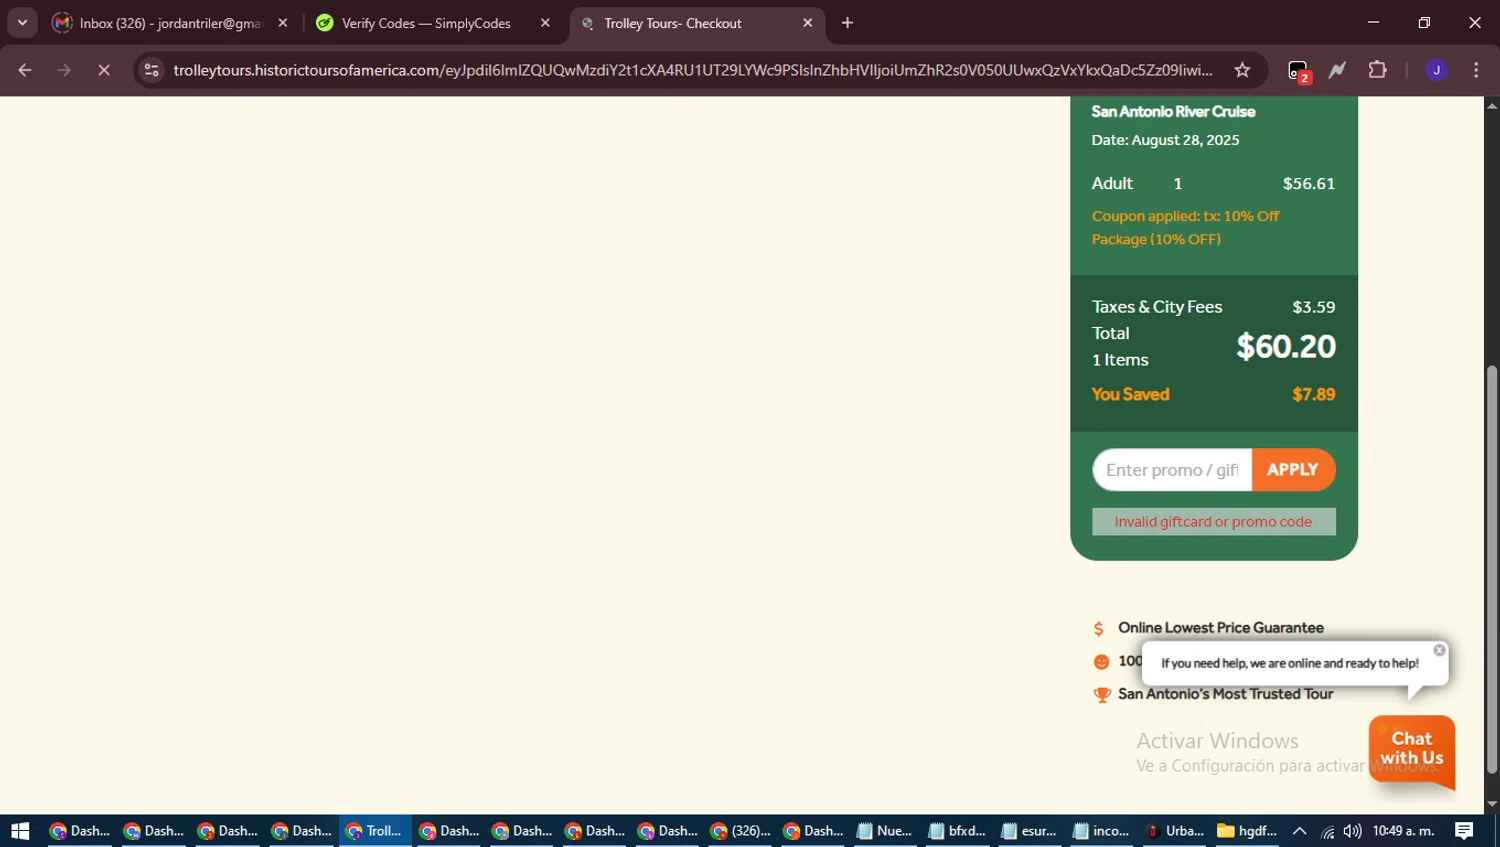This screenshot has width=1500, height=847.
Task: Click the You Saved $7.89 amount
Action: tap(1313, 395)
